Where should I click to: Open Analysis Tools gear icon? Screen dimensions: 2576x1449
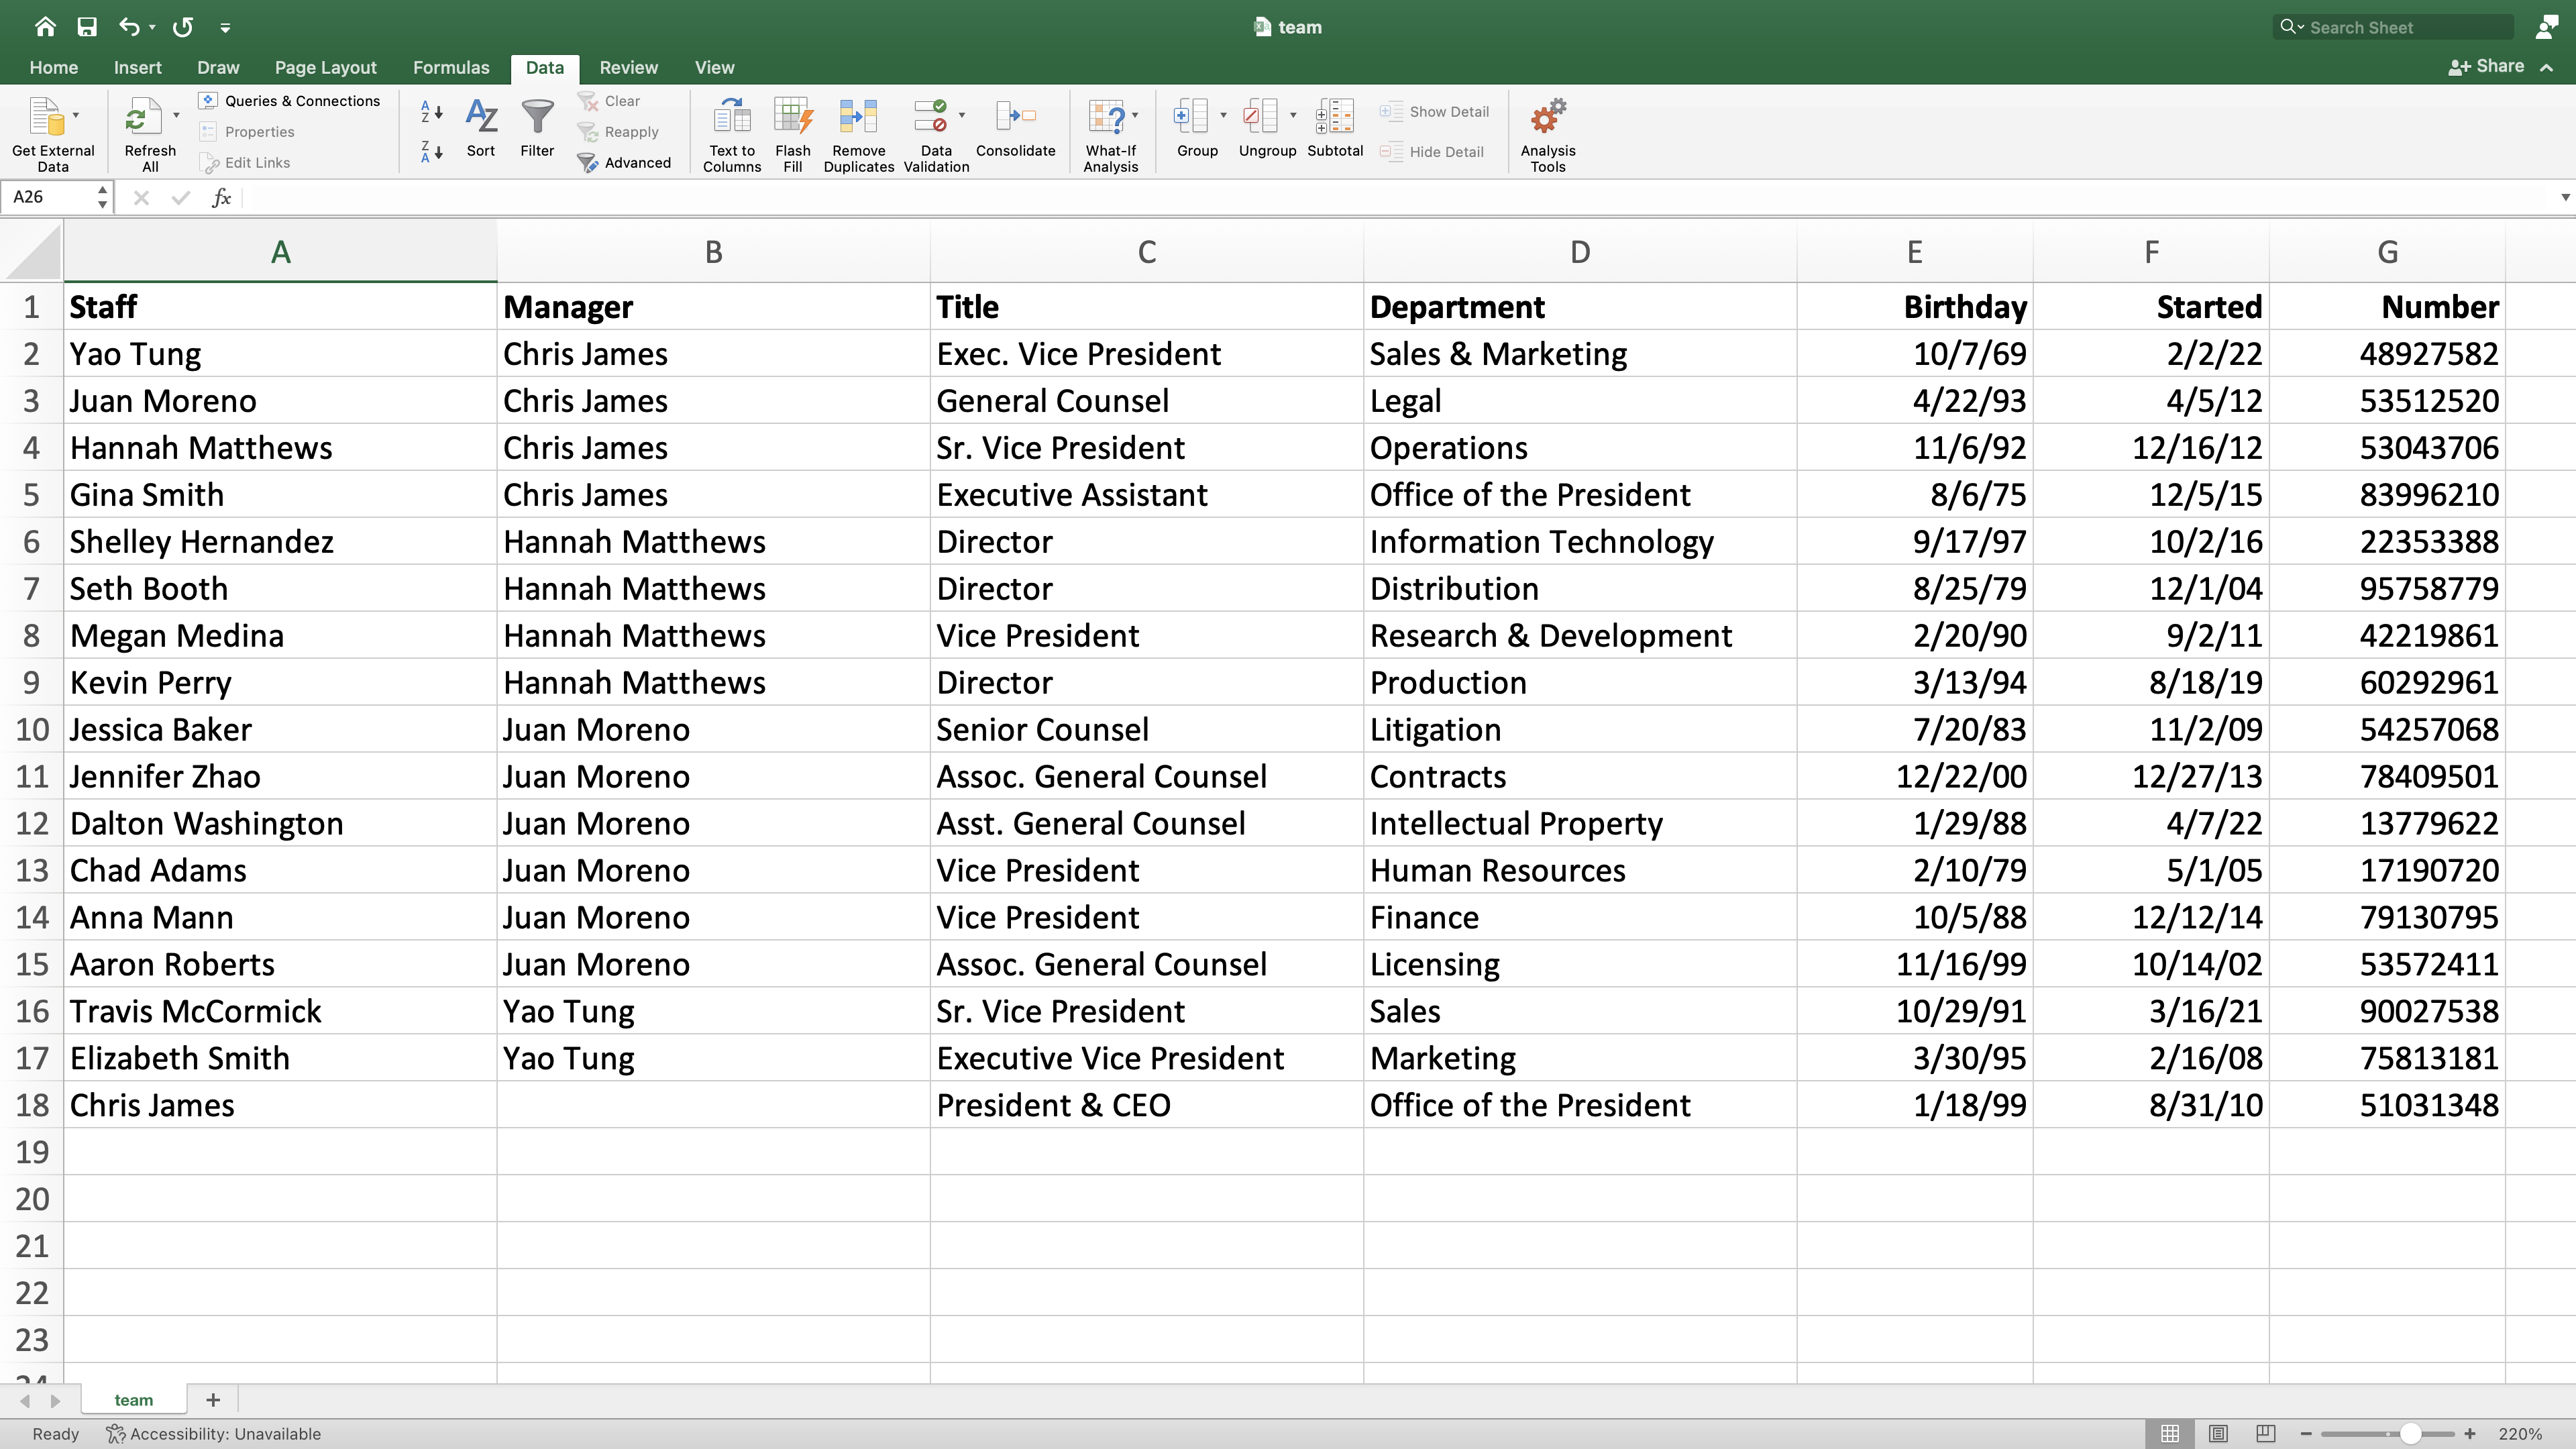pos(1547,117)
